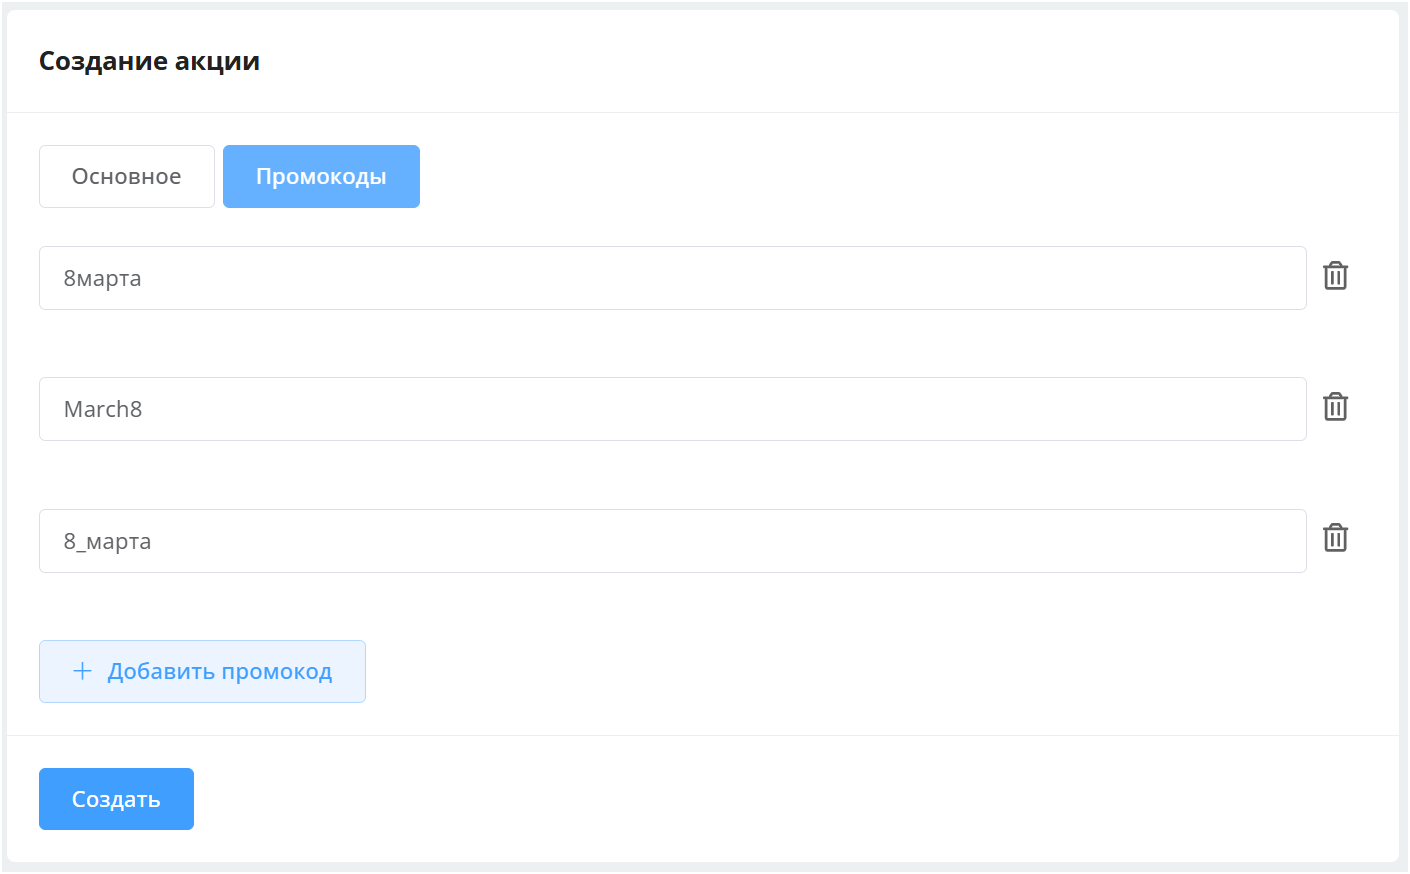Click the Создать button
The image size is (1410, 874).
point(116,799)
